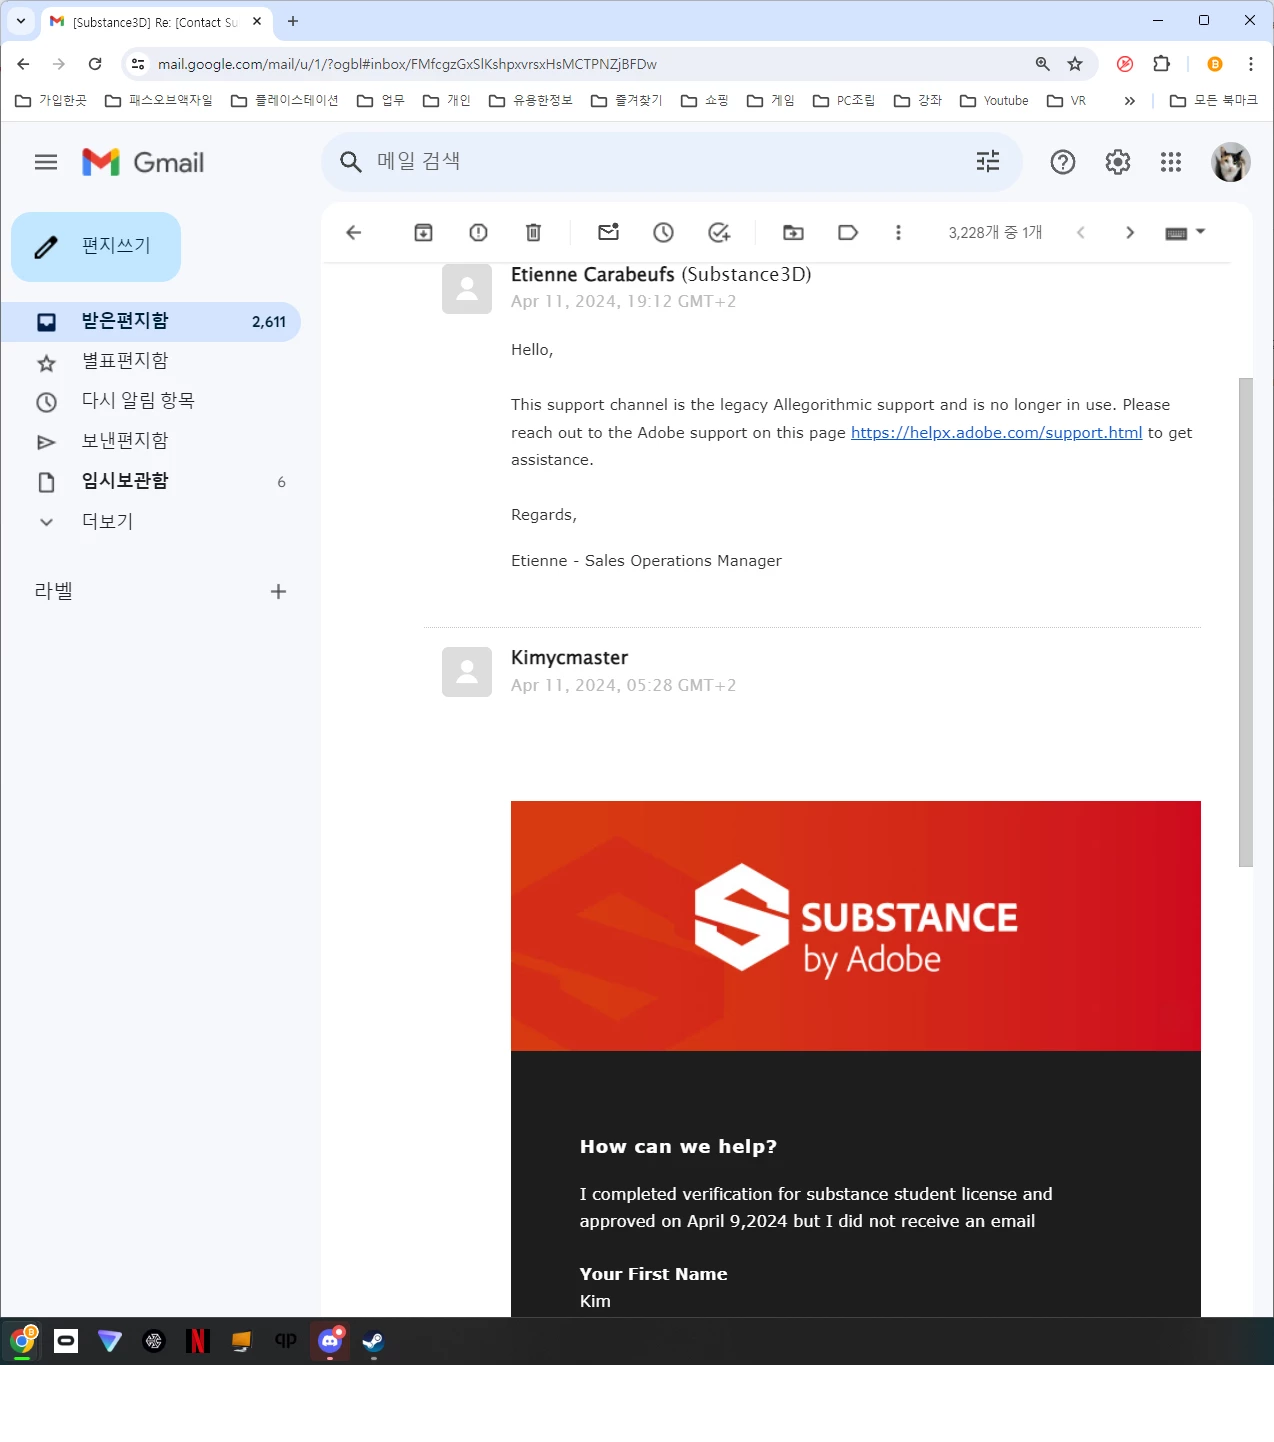1274x1442 pixels.
Task: Open the 가입한곳 bookmarks folder
Action: point(51,101)
